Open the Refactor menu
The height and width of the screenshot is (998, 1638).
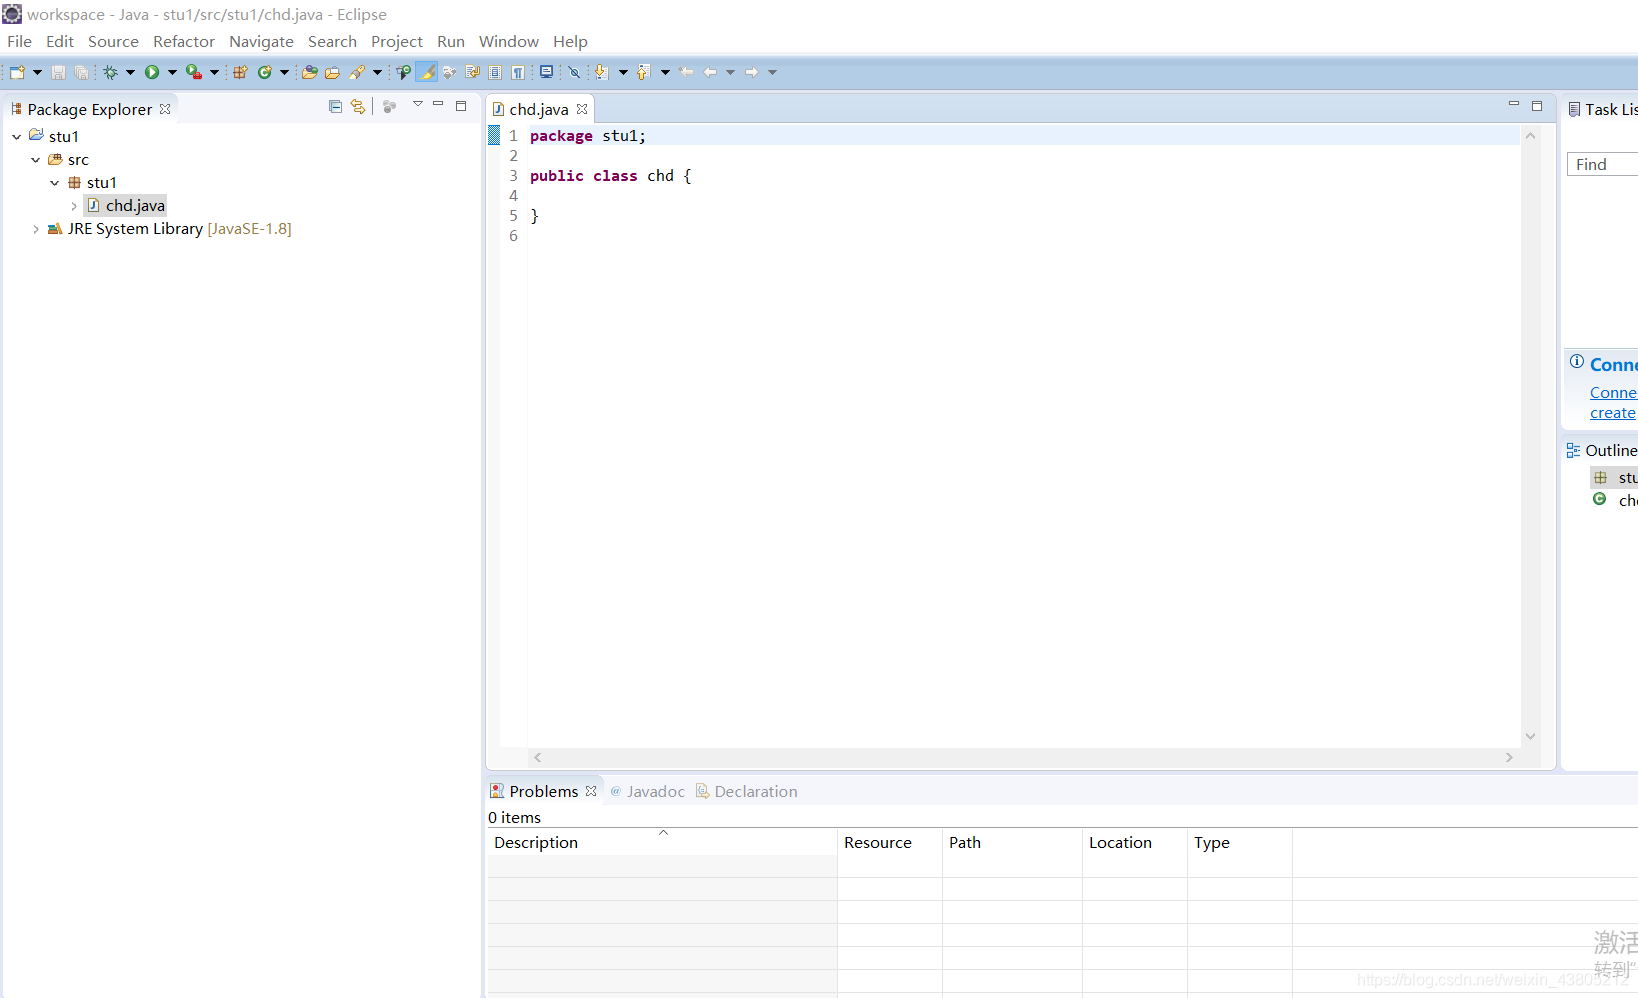tap(184, 41)
